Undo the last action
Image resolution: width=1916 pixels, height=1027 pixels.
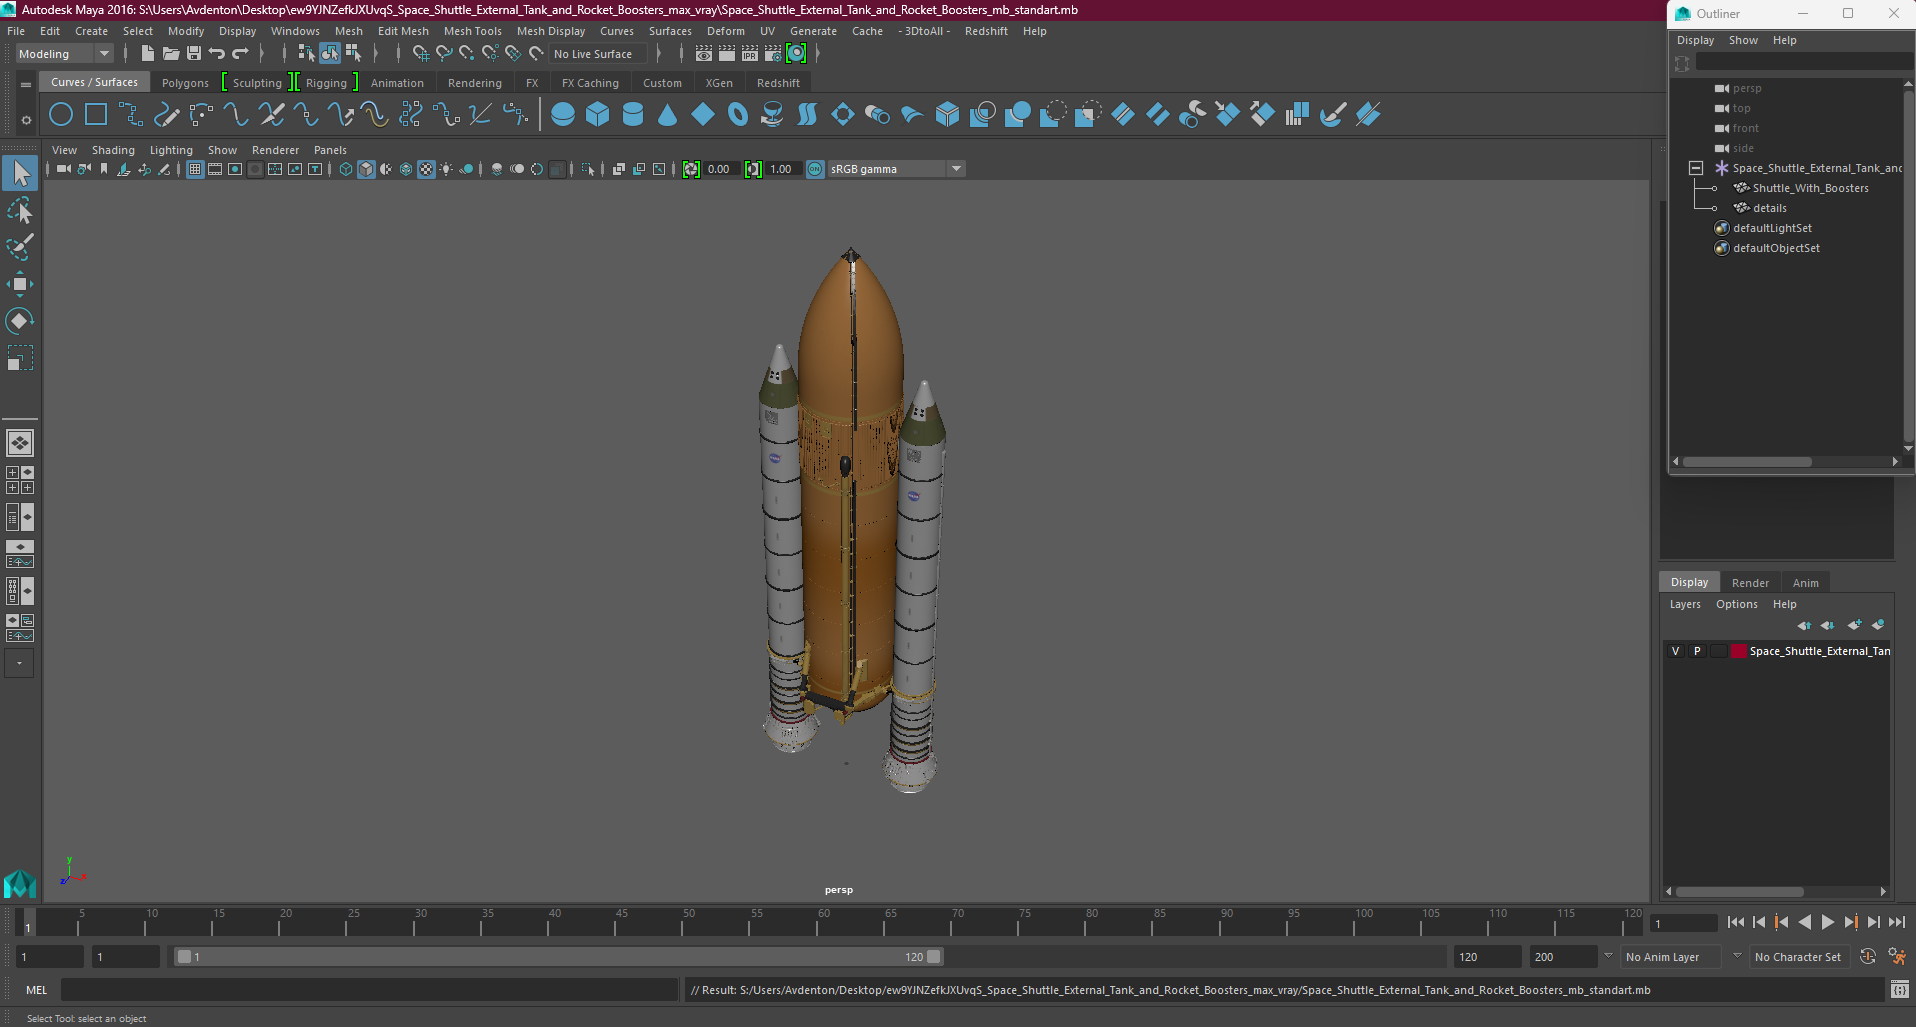pos(217,54)
